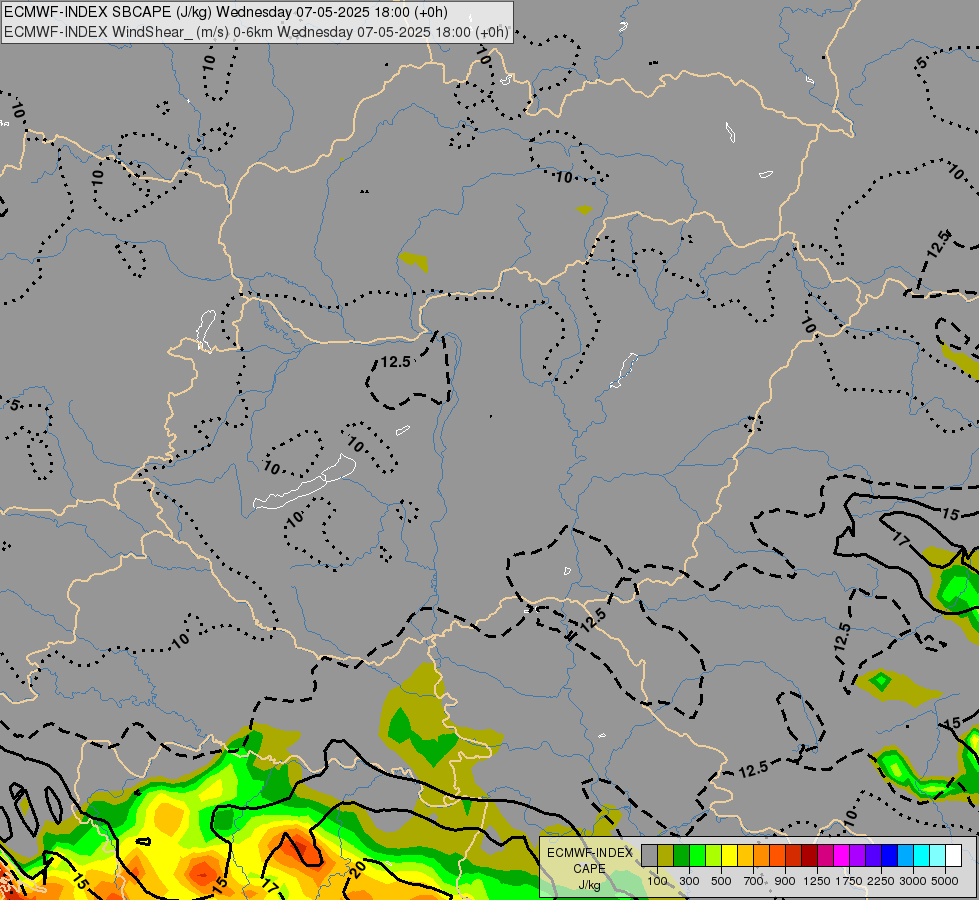Image resolution: width=979 pixels, height=900 pixels.
Task: Click the legend value label '1750'
Action: (849, 881)
